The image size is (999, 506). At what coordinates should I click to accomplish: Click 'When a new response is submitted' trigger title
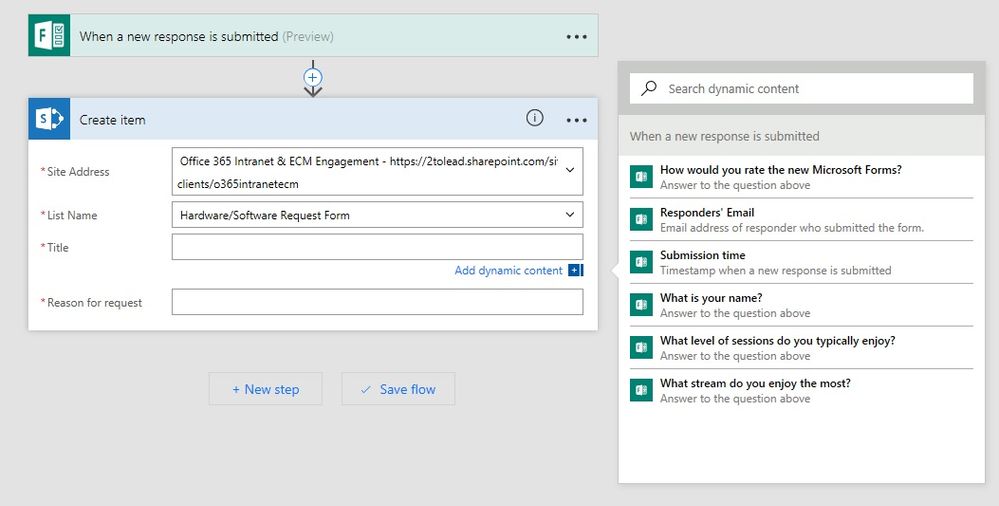point(179,36)
